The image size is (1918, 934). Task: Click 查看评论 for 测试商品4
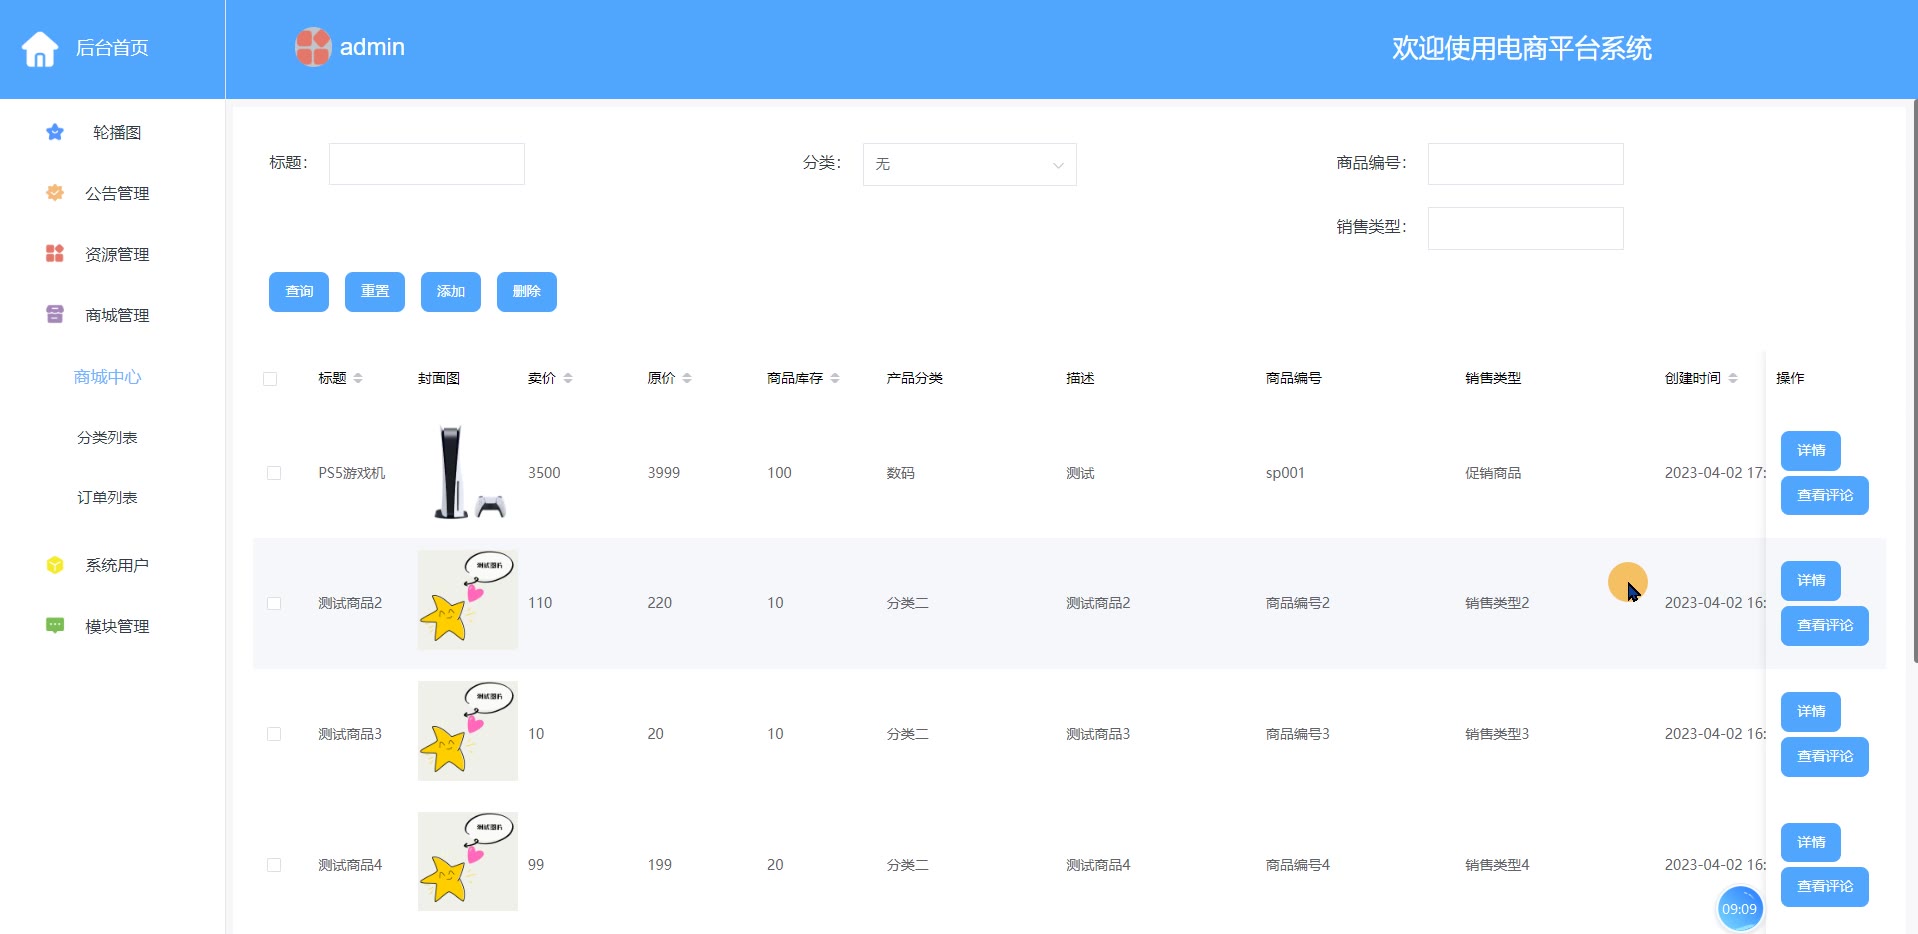[x=1825, y=887]
